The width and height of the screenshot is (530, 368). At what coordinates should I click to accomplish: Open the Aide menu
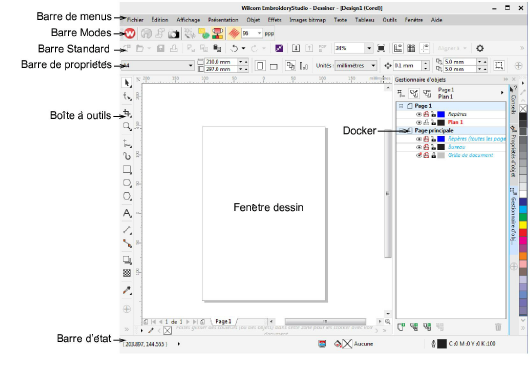pyautogui.click(x=436, y=20)
